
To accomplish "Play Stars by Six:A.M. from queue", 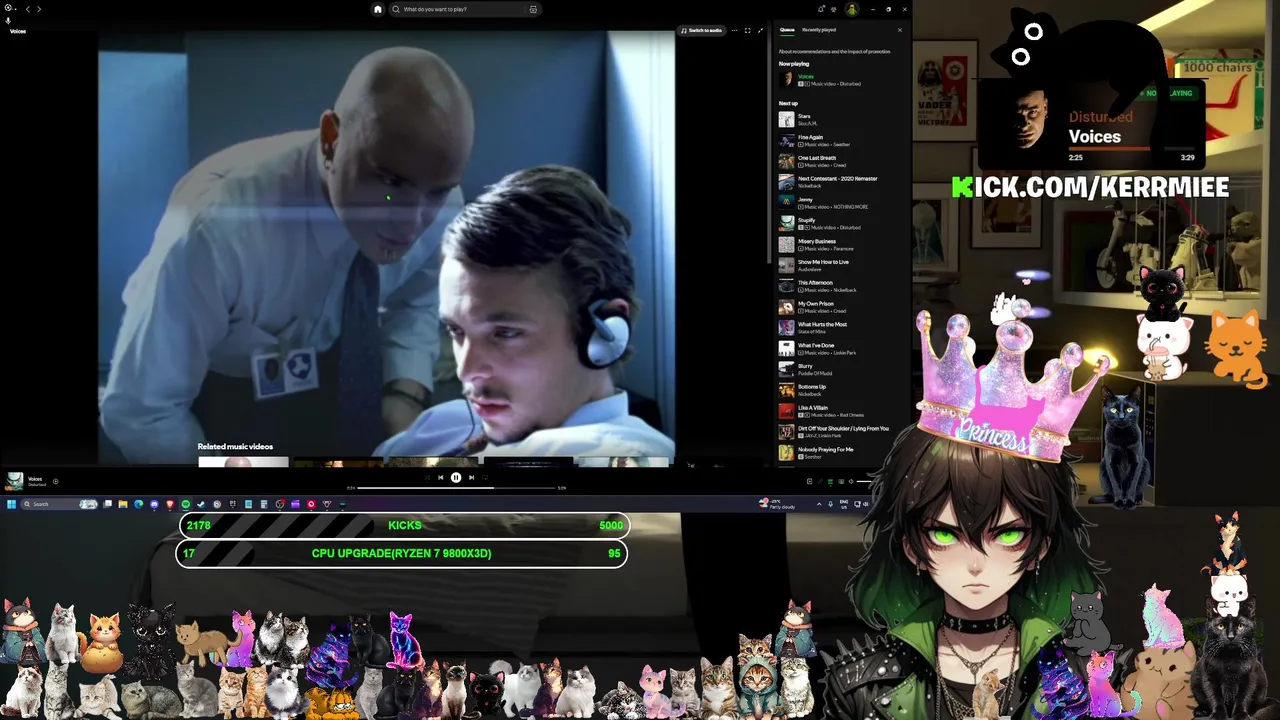I will 842,120.
